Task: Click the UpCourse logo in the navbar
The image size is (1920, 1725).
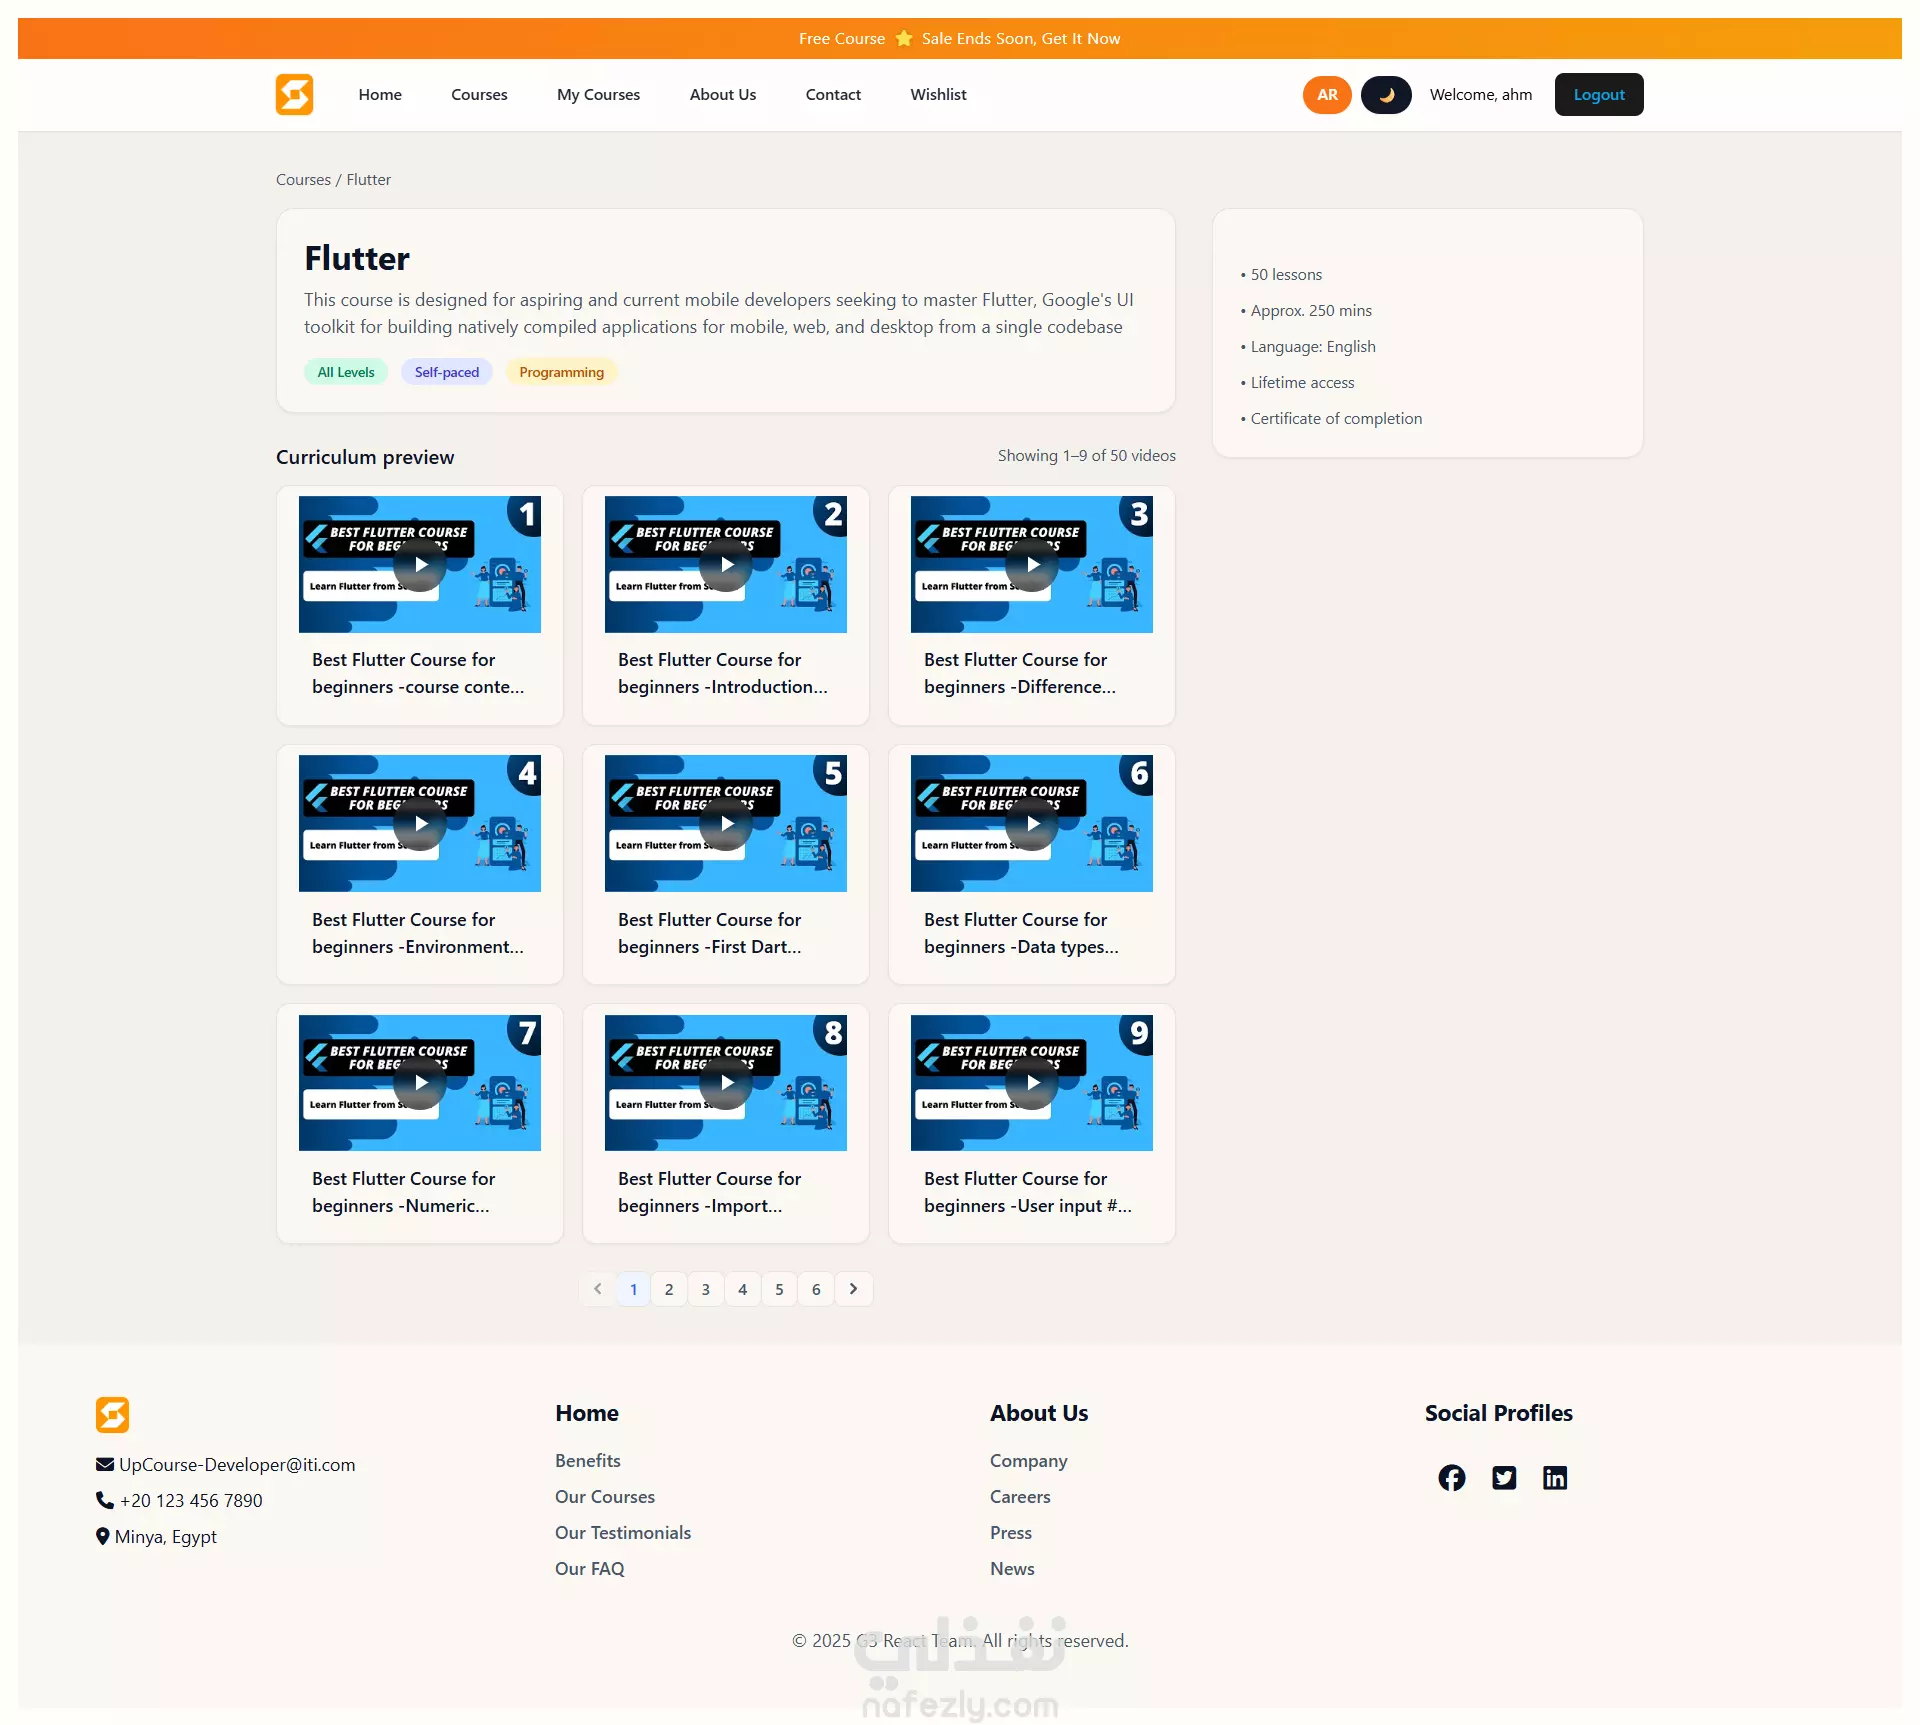Action: [294, 94]
